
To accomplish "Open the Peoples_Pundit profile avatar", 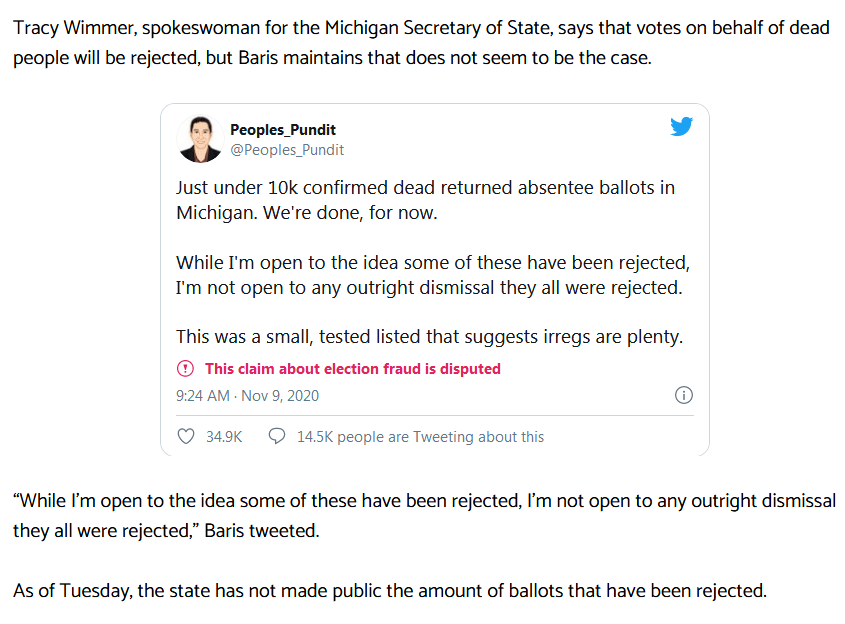I will click(200, 139).
